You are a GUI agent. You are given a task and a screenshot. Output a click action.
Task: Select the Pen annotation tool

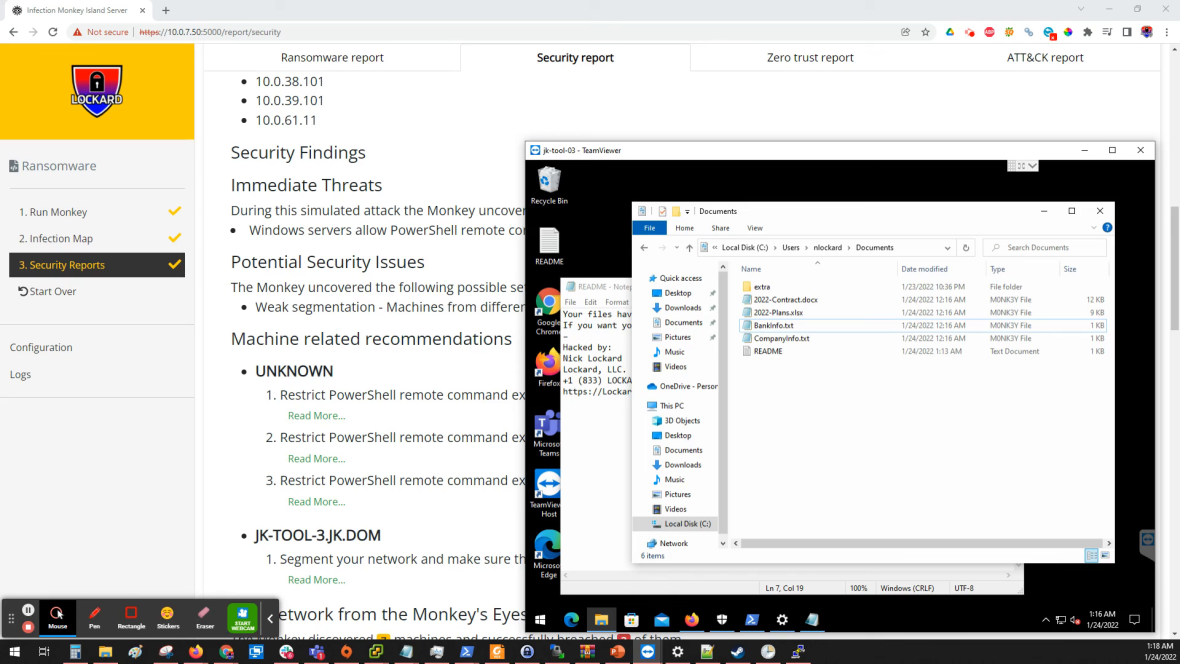[94, 617]
